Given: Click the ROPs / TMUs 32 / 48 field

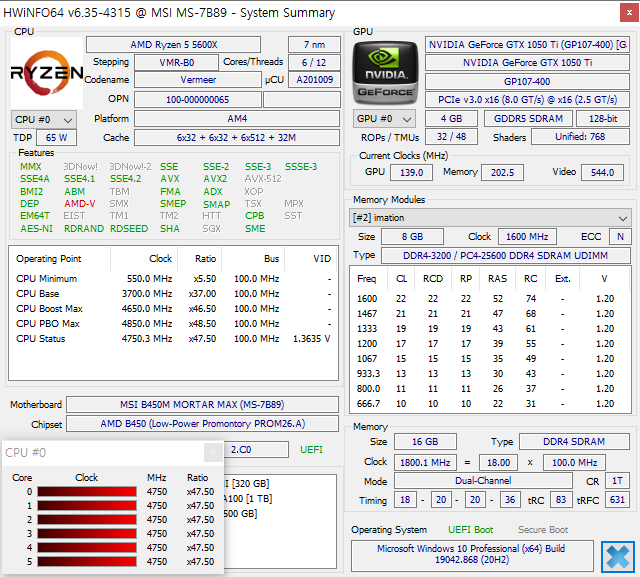Looking at the screenshot, I should pyautogui.click(x=451, y=137).
